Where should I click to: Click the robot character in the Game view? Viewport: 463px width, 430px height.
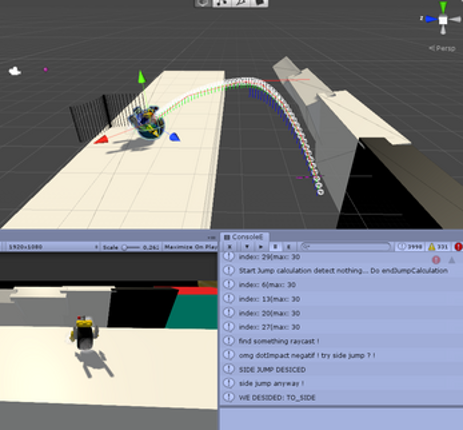85,332
